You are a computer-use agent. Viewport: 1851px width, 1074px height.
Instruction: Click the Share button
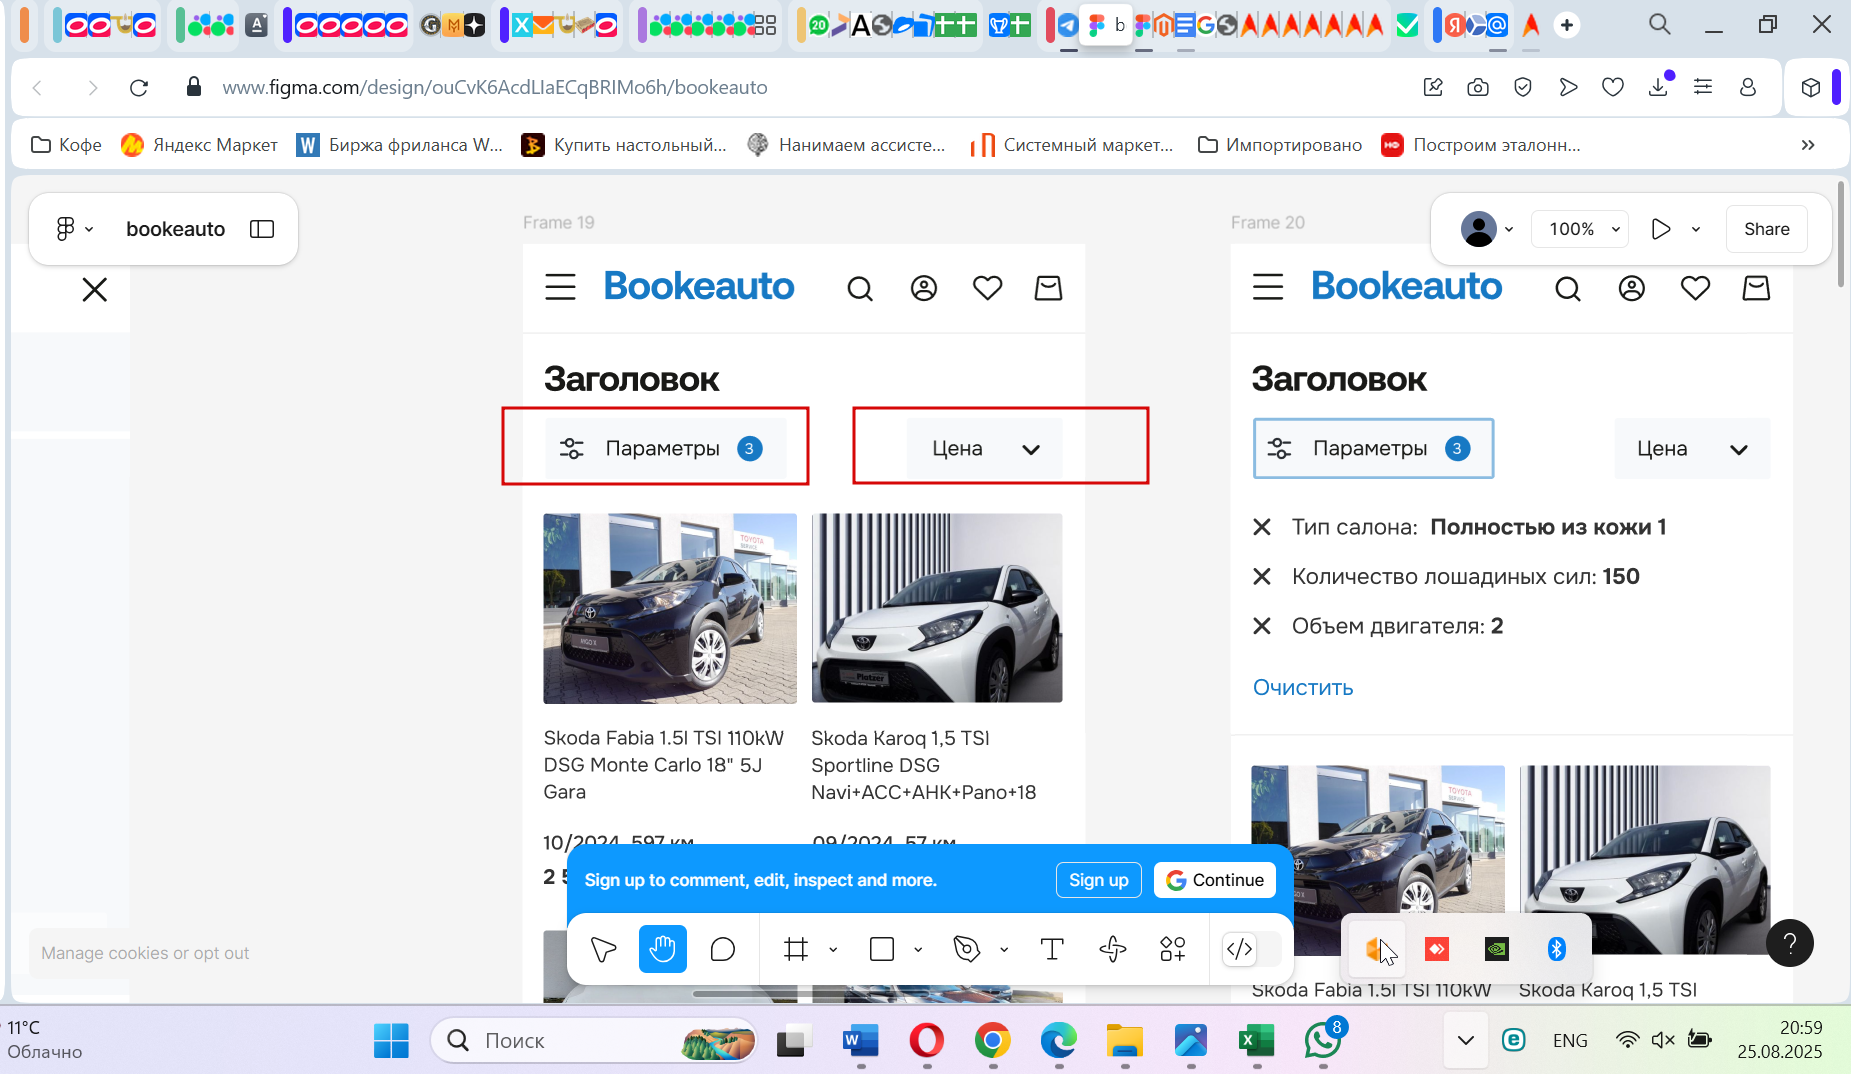pos(1766,229)
